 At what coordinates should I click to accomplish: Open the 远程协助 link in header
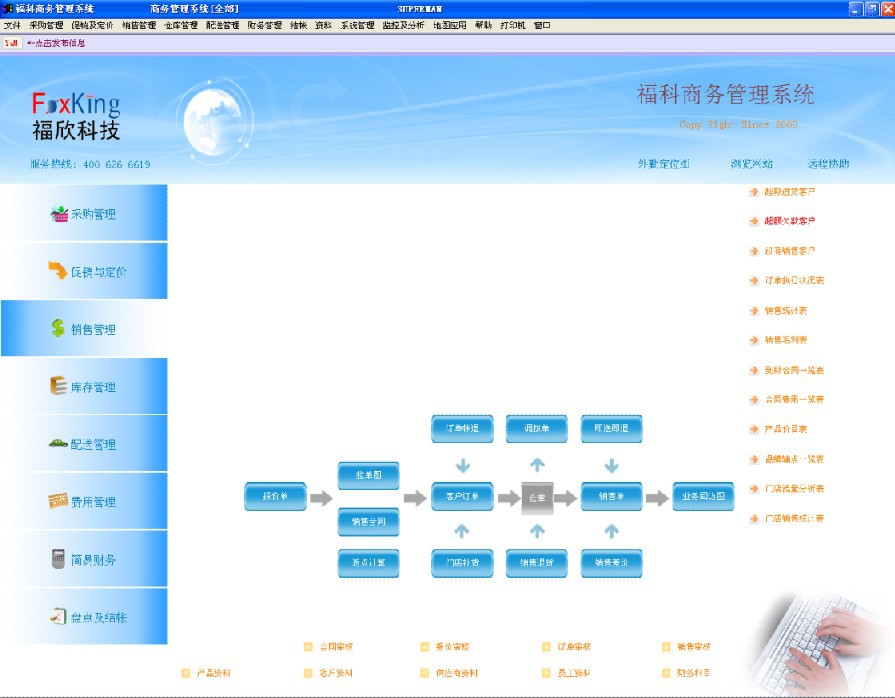click(828, 164)
